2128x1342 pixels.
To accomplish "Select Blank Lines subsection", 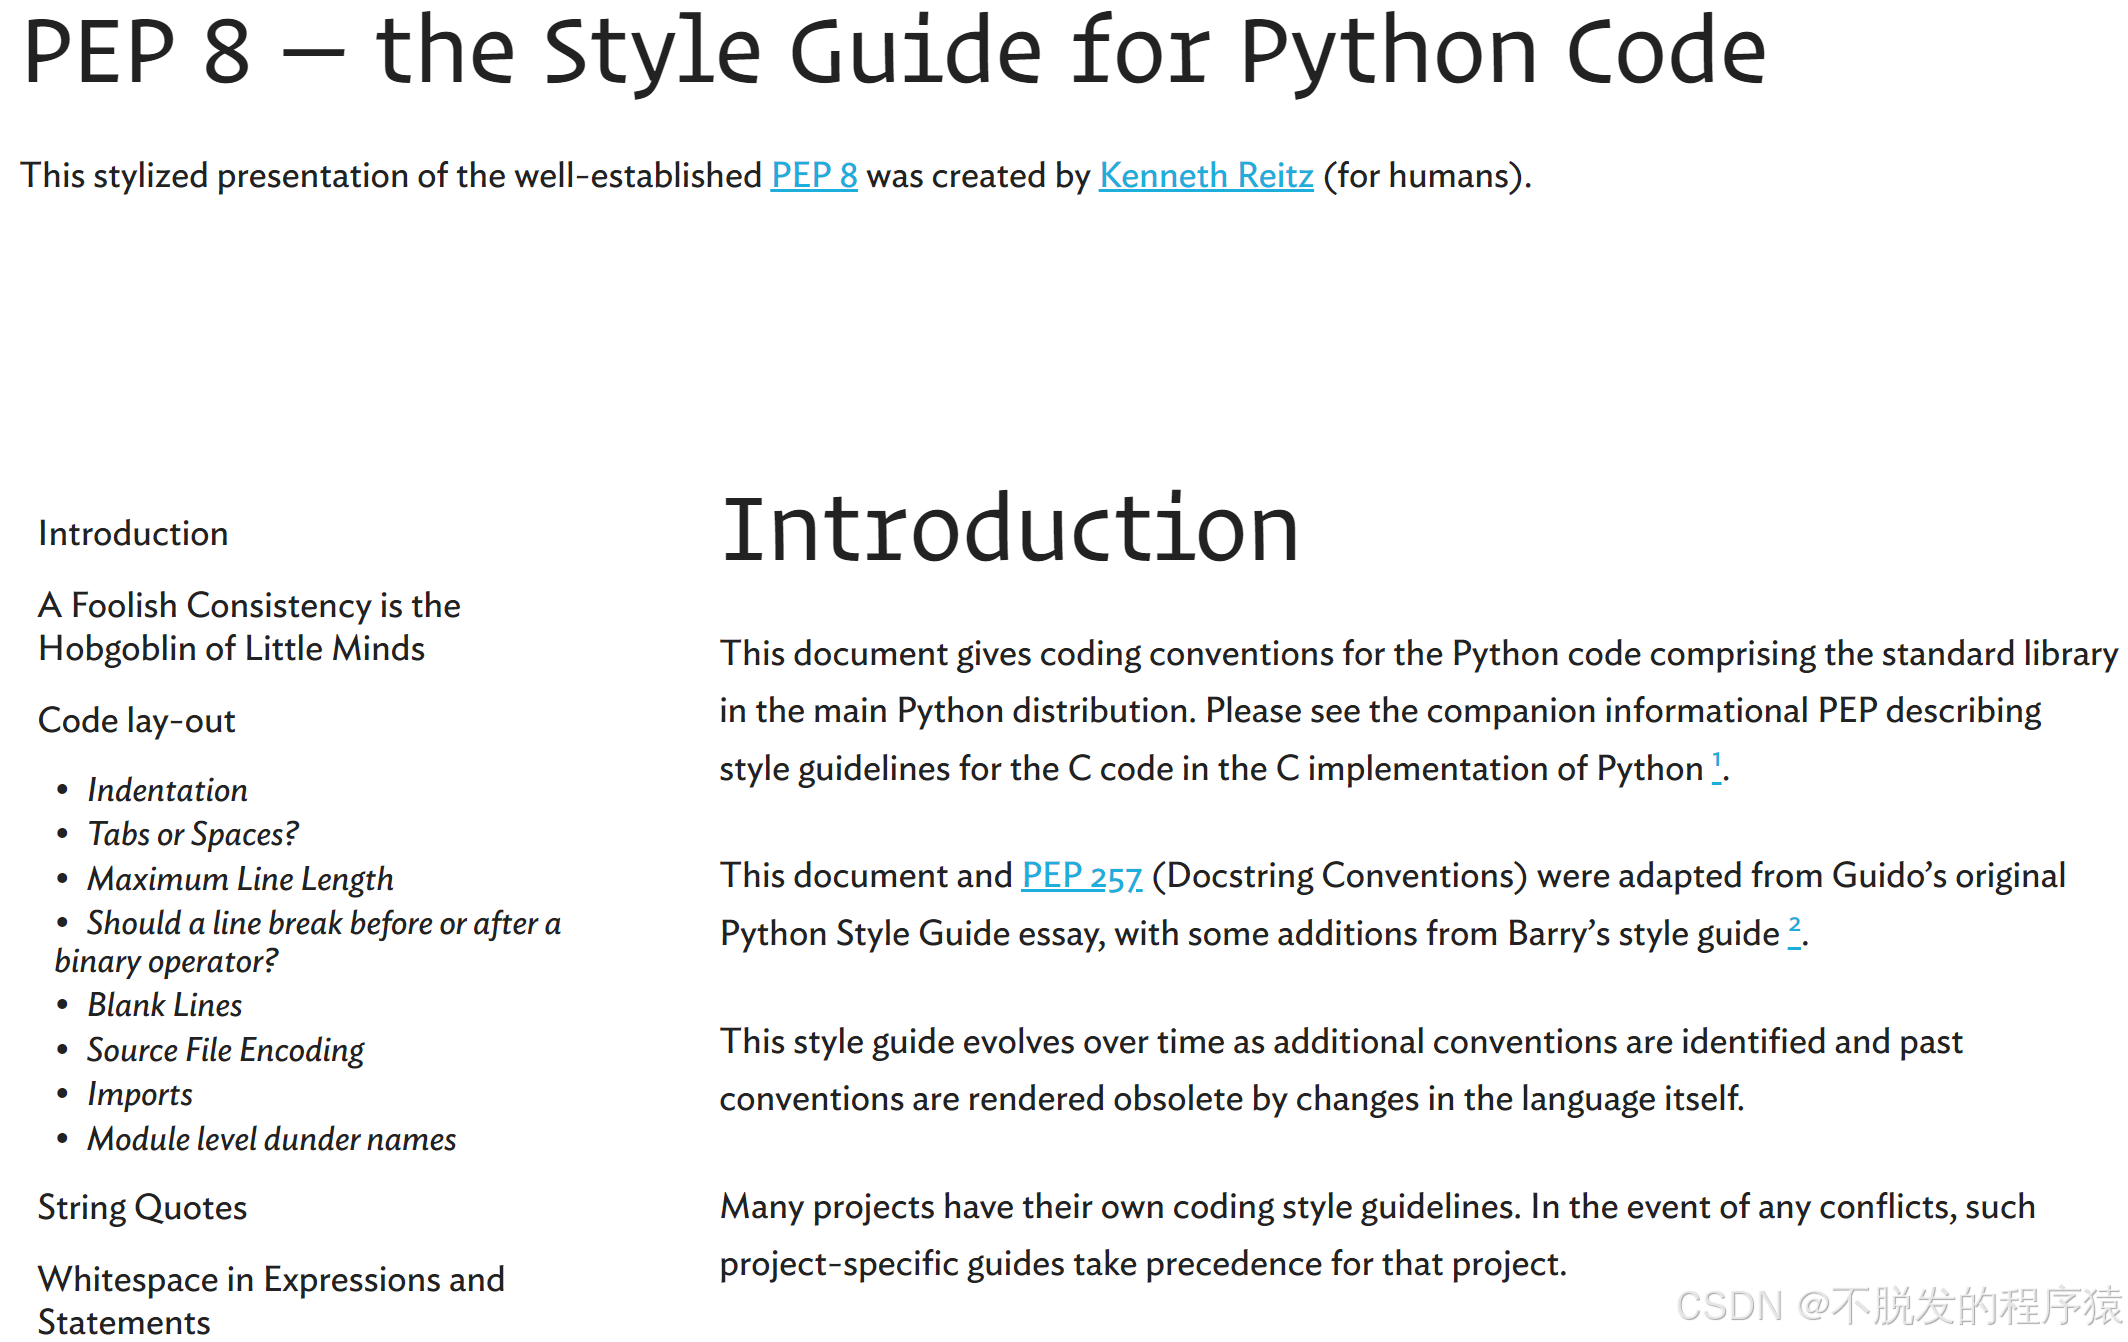I will tap(165, 1005).
